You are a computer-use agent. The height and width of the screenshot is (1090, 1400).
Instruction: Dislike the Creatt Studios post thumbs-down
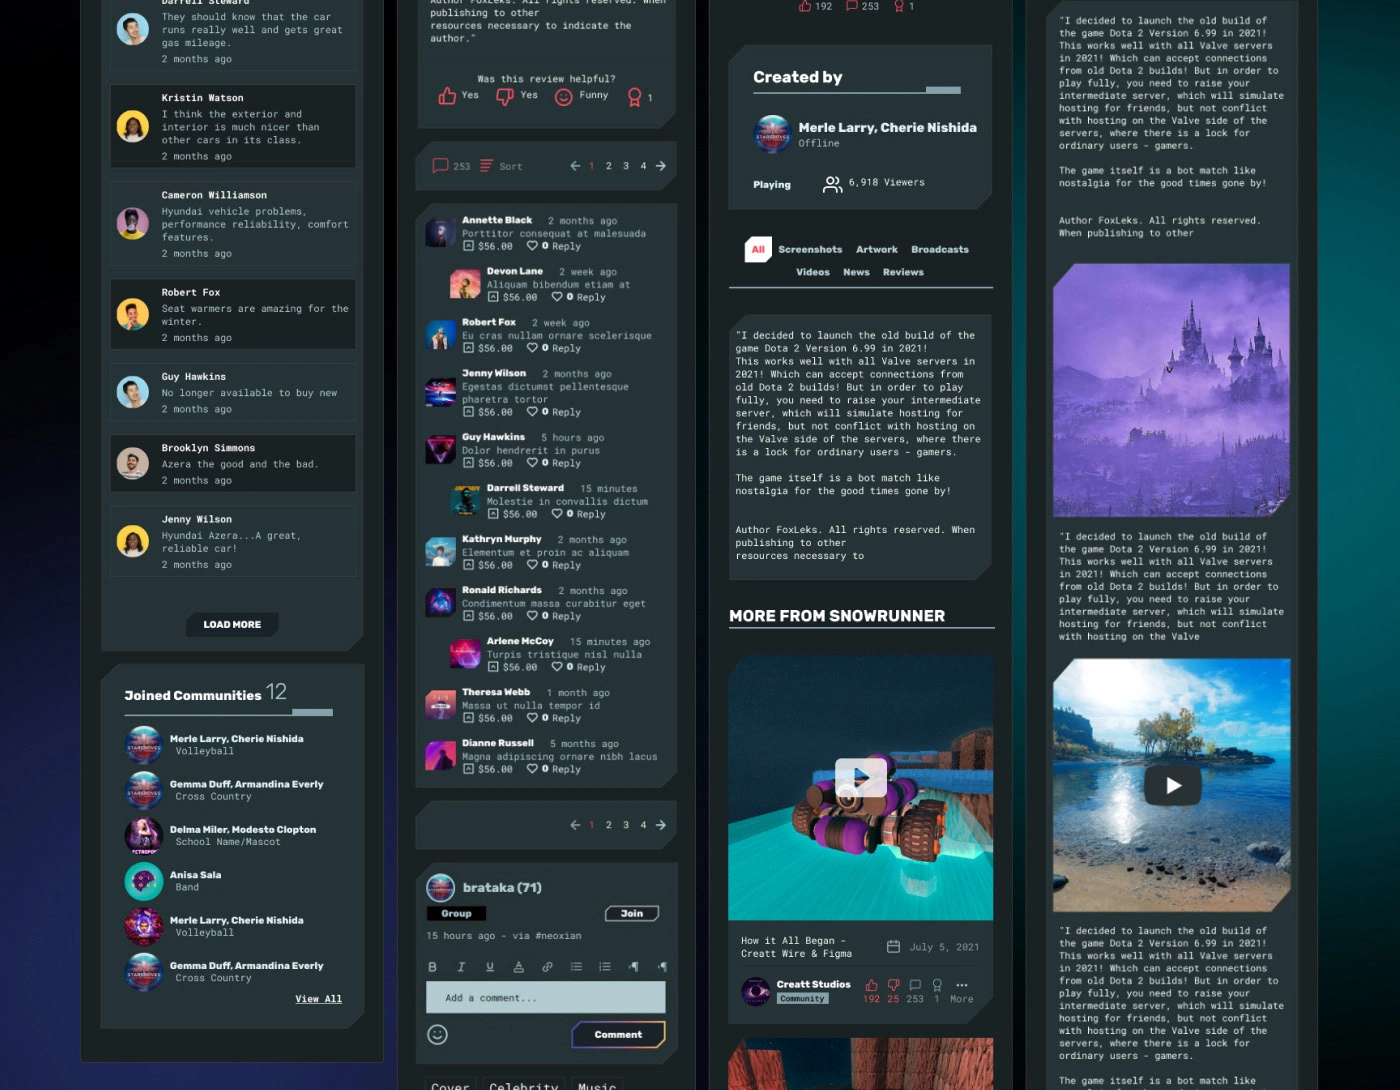pos(893,985)
